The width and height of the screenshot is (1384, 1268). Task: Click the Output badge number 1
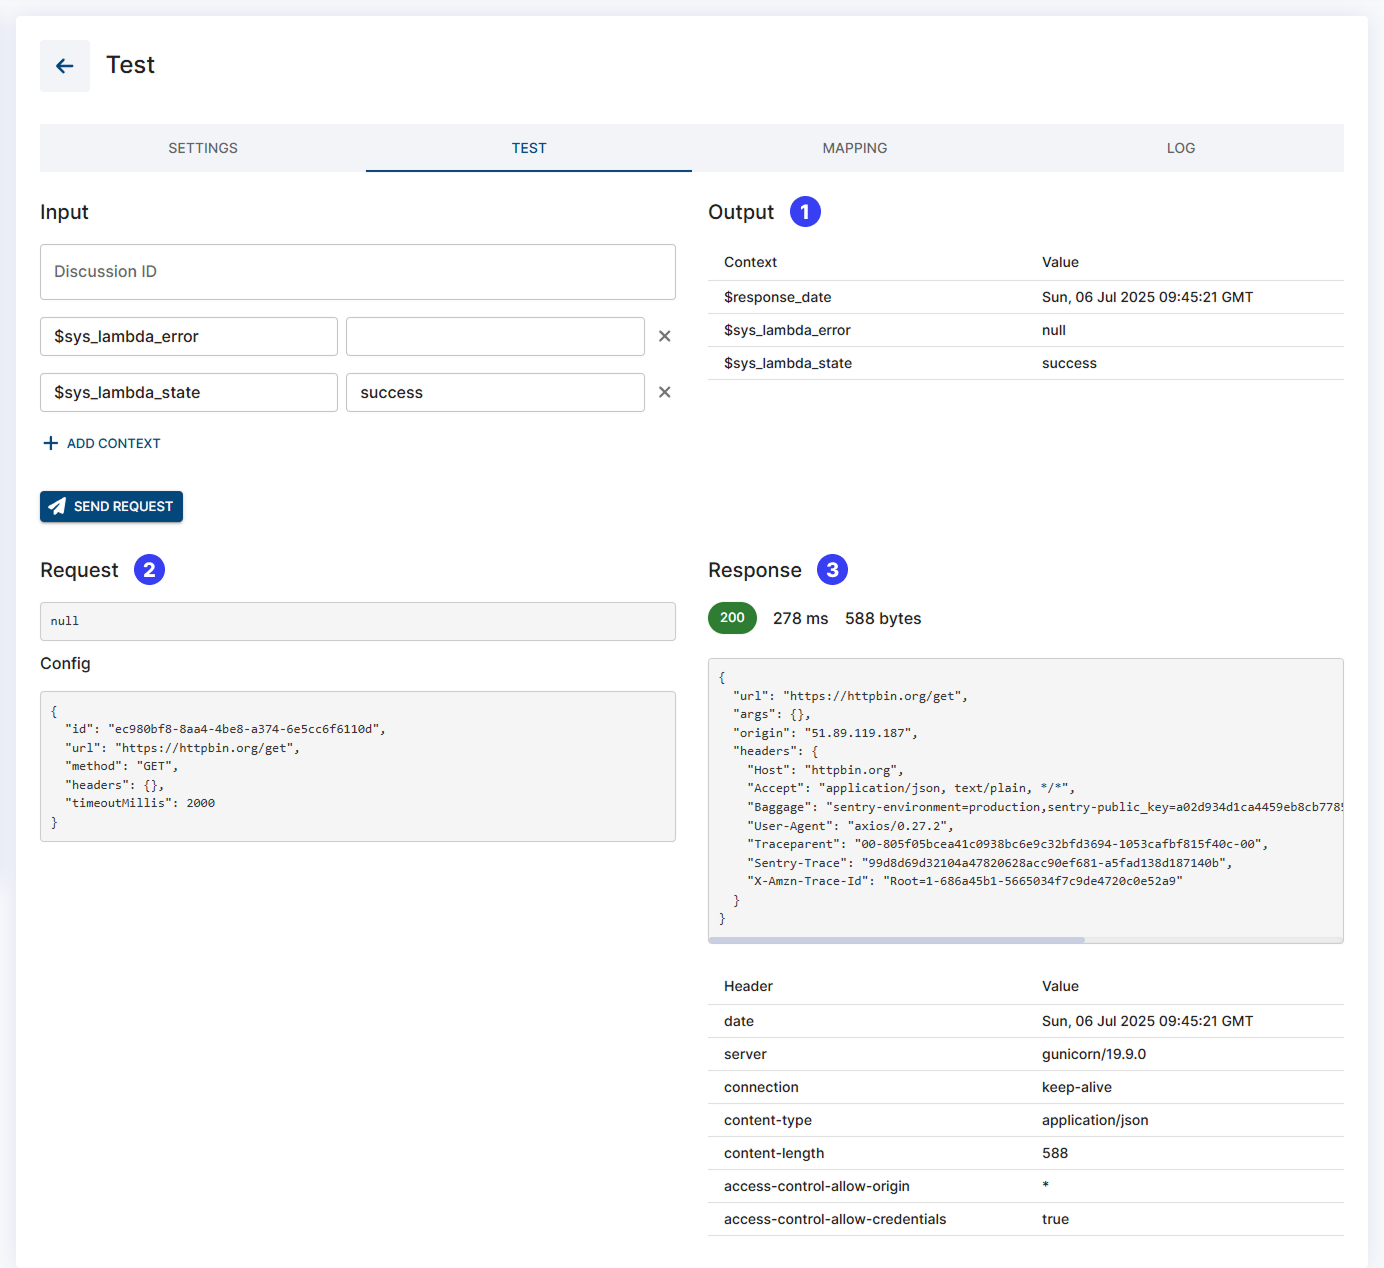805,212
